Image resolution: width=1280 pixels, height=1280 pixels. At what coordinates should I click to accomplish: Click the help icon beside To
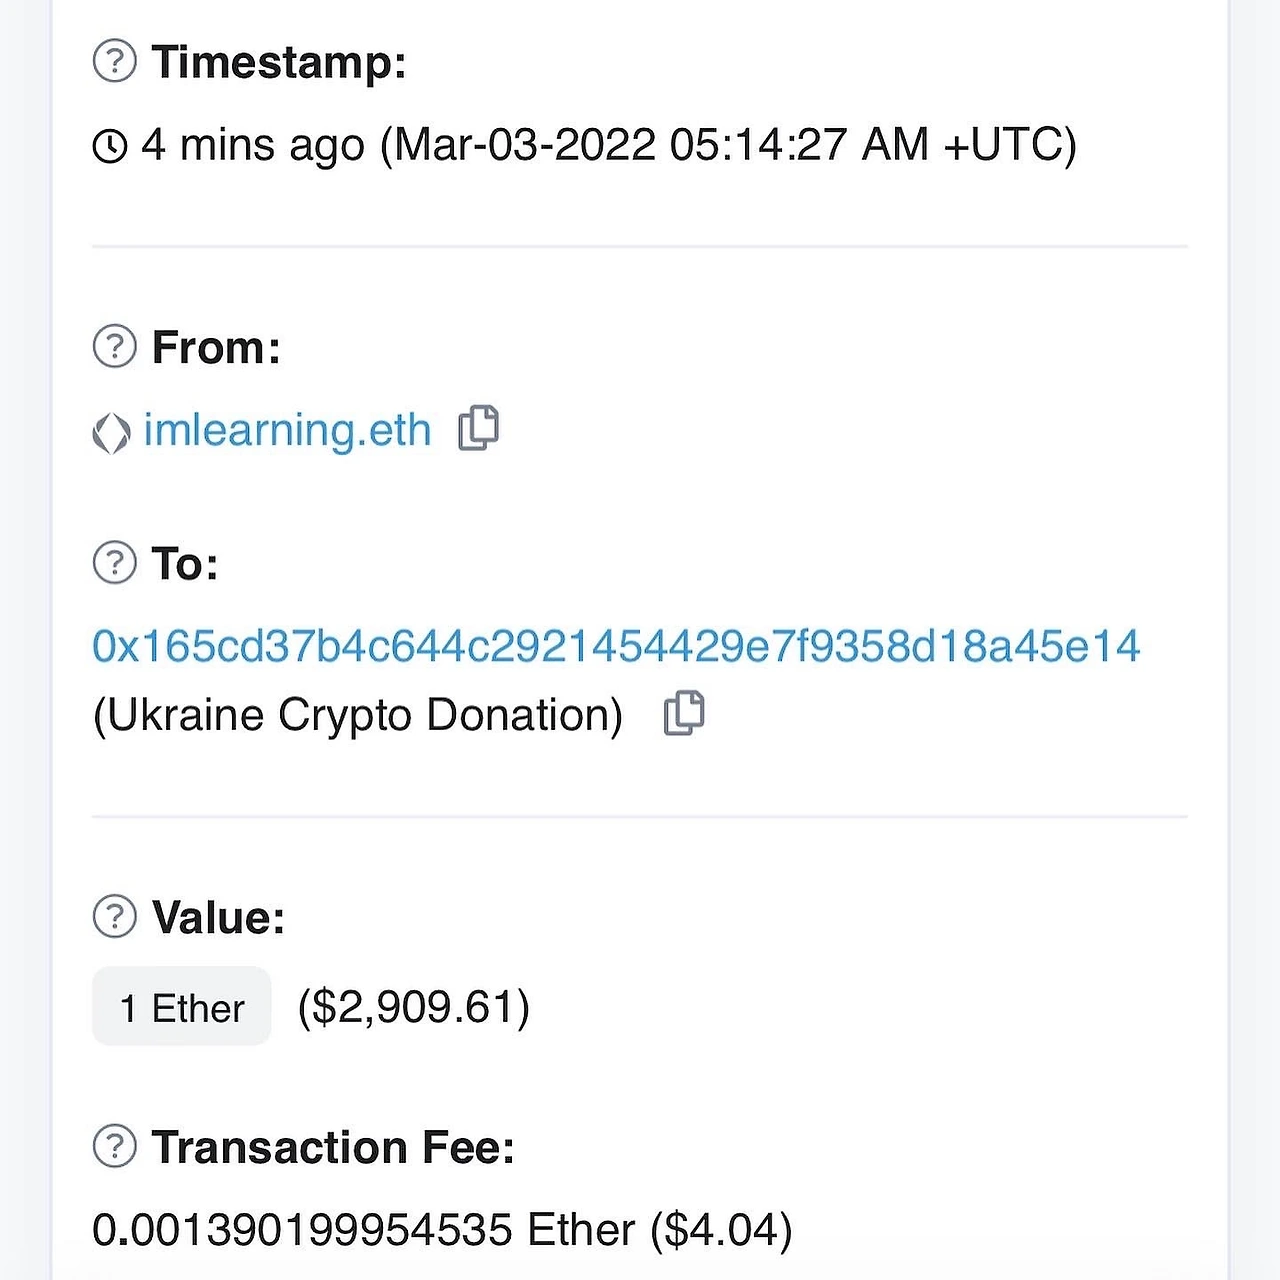pos(115,563)
